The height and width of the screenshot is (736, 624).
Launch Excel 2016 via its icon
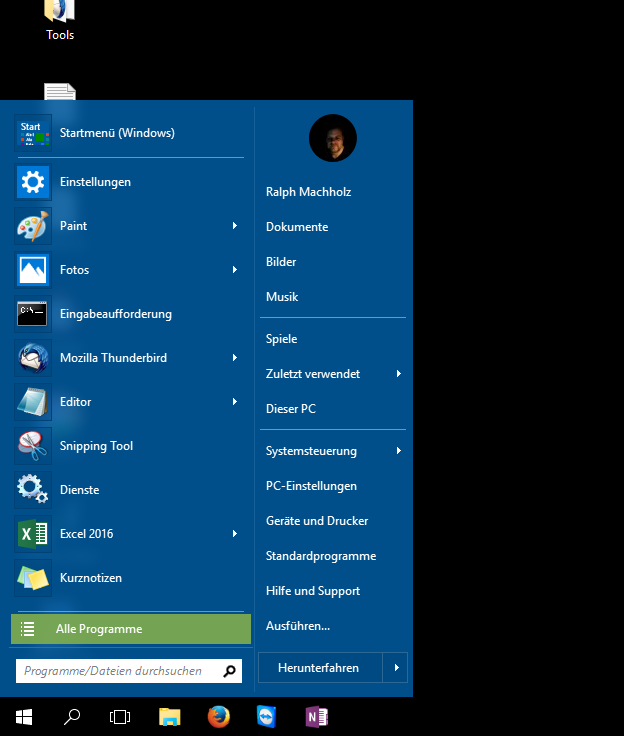coord(33,534)
